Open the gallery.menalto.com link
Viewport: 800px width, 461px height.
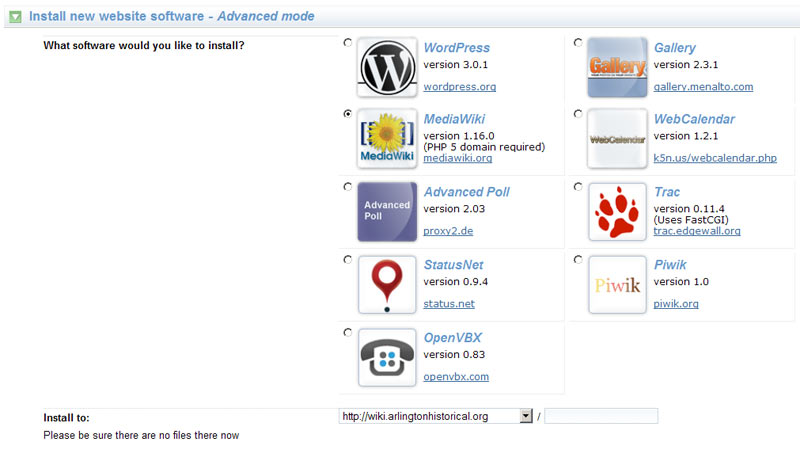[x=703, y=87]
